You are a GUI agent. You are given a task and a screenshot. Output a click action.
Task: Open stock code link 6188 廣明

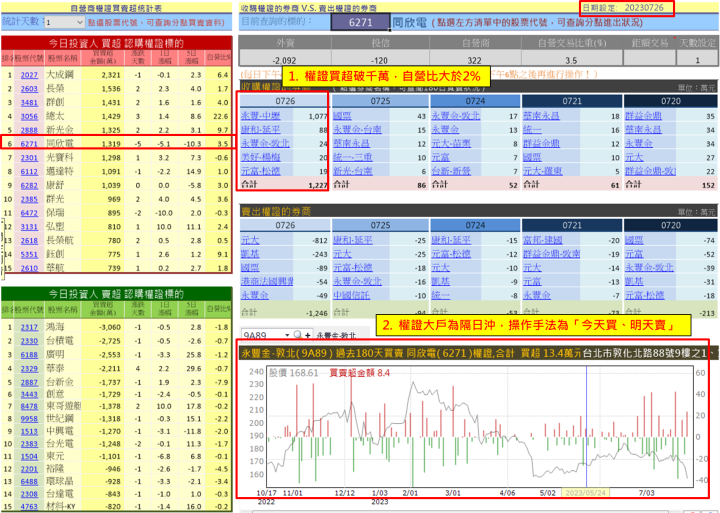tap(29, 355)
